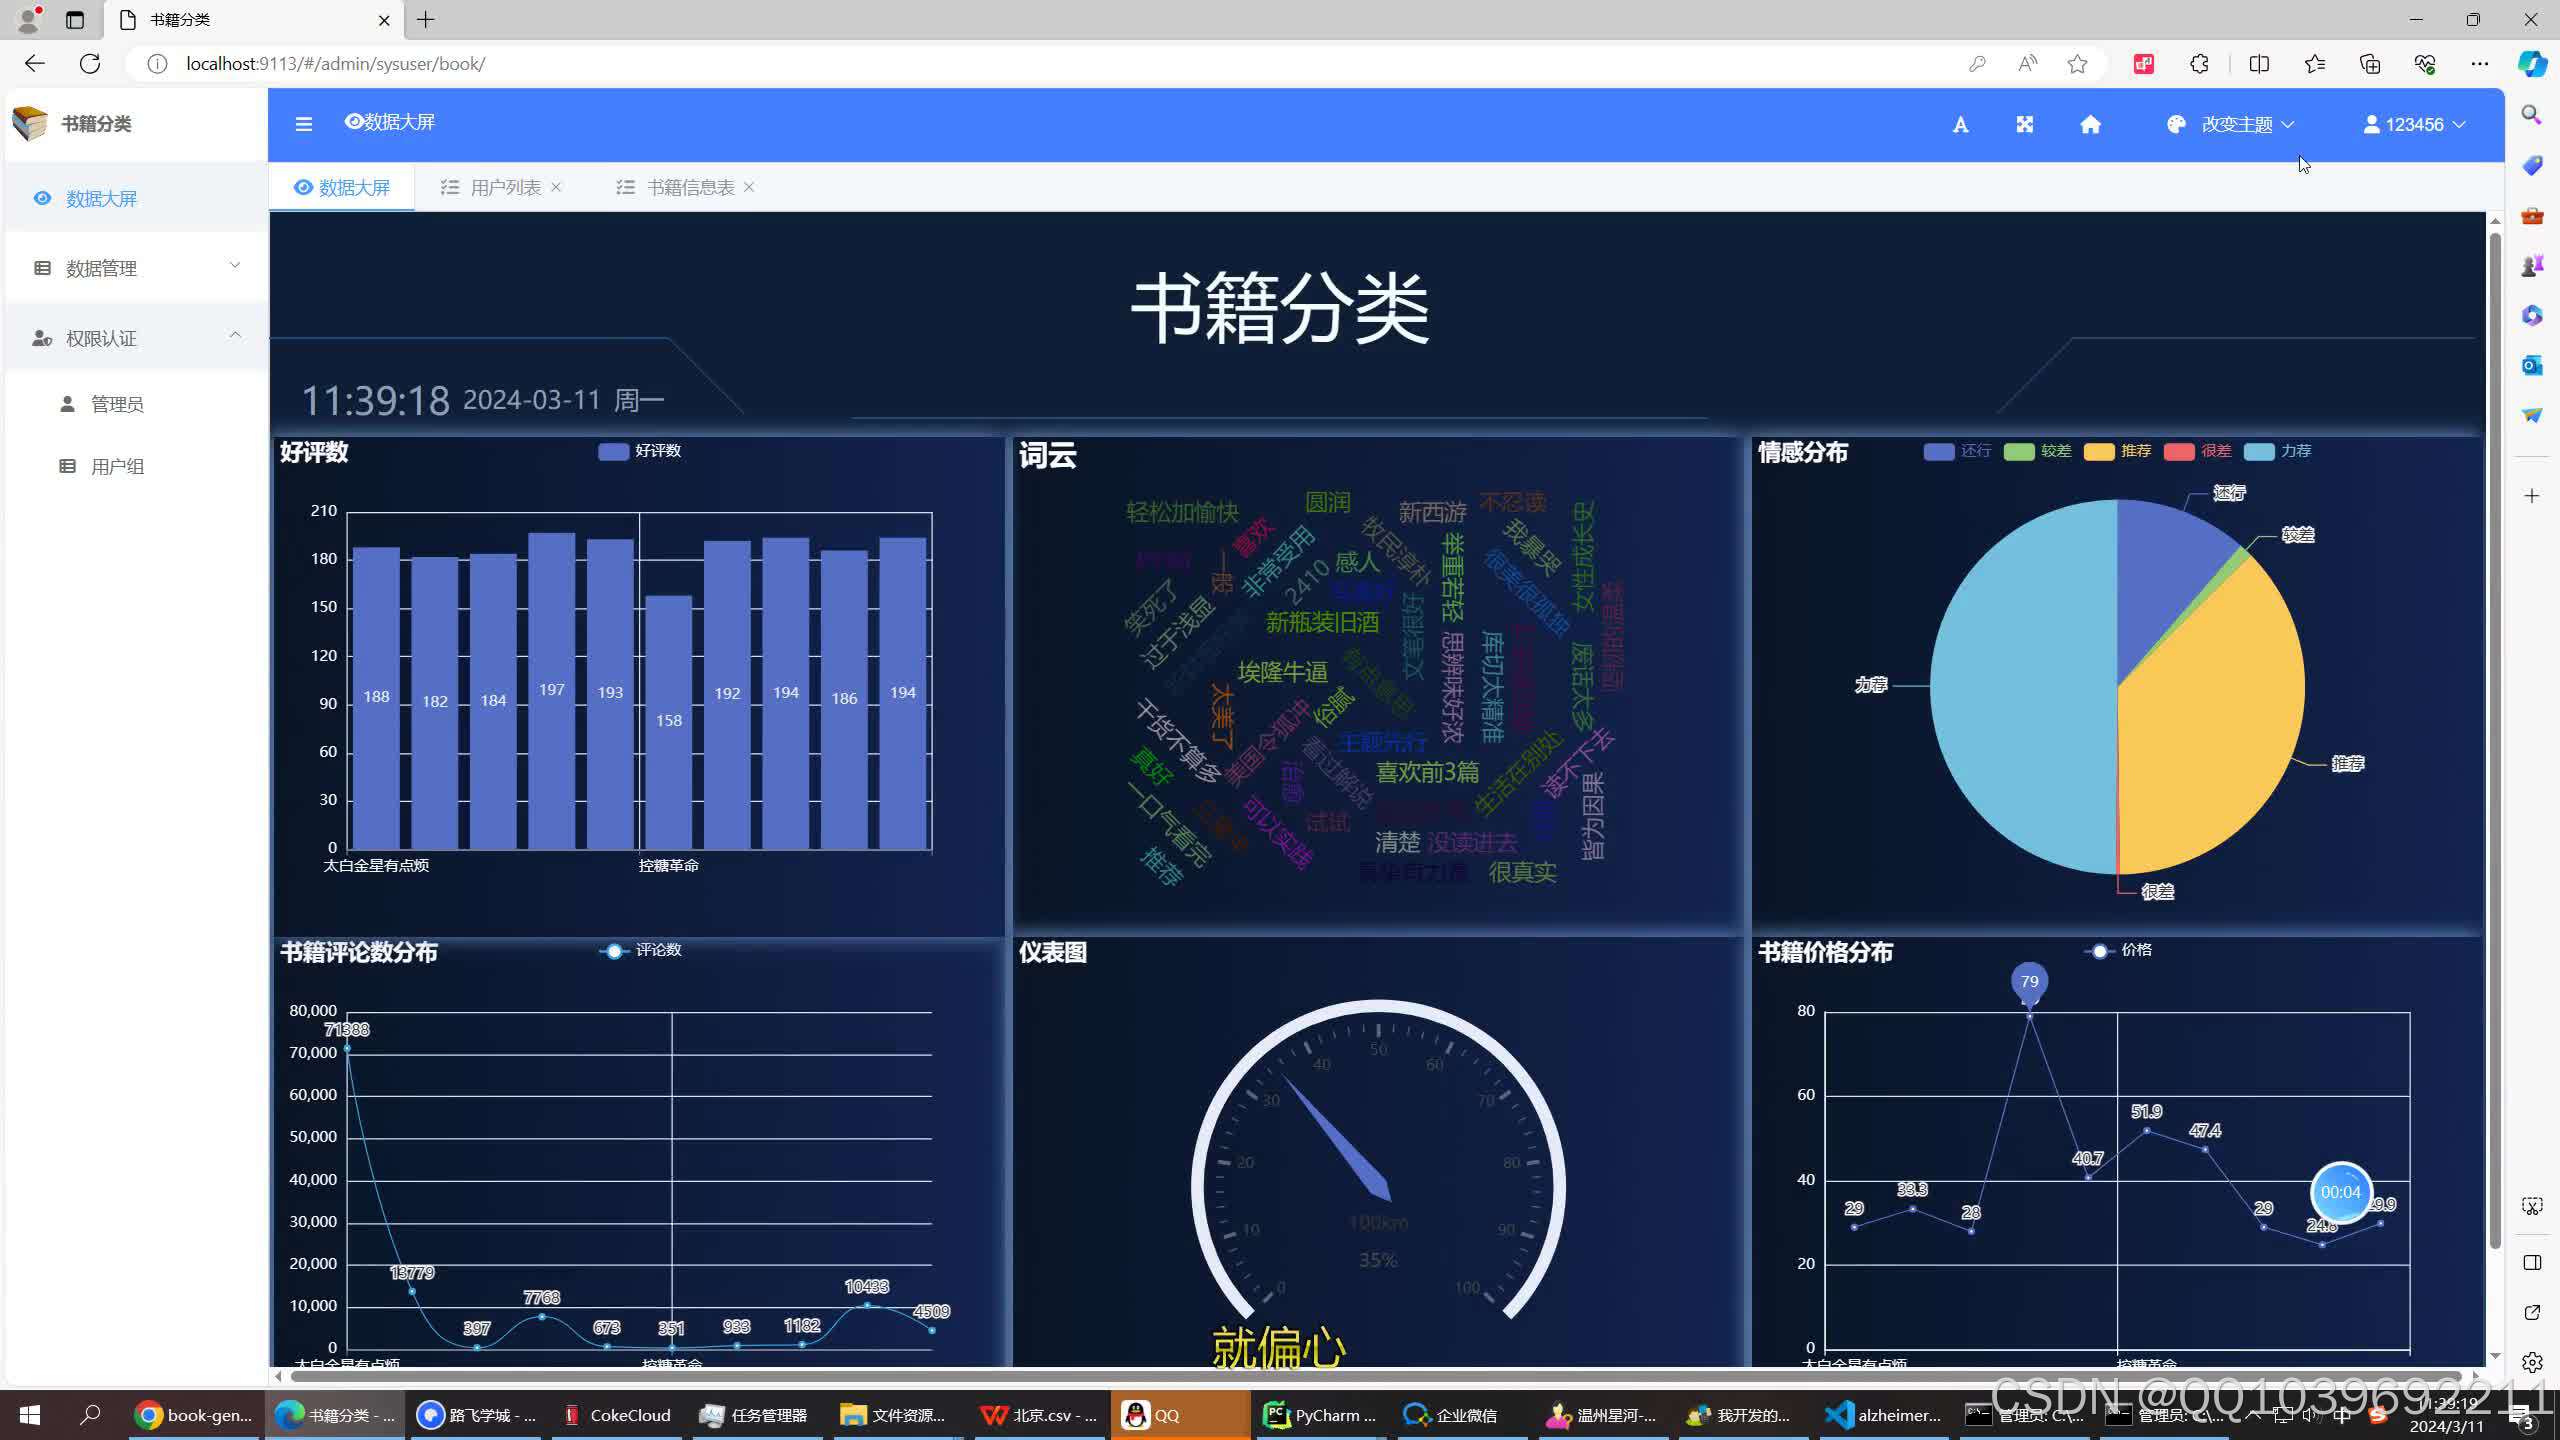
Task: Select 数据大屏 in the sidebar
Action: (136, 198)
